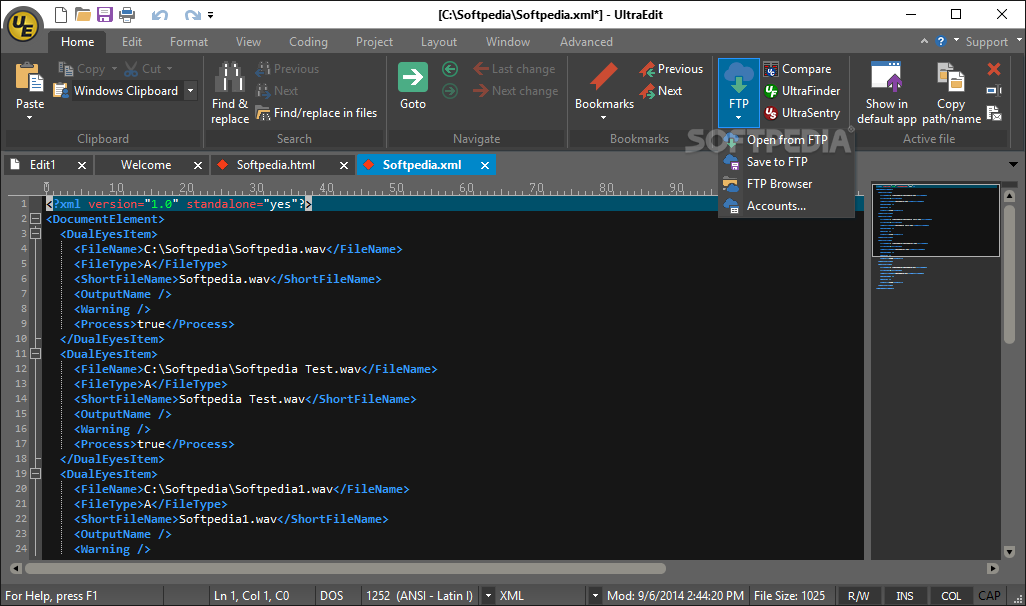The width and height of the screenshot is (1026, 606).
Task: Save file with the purple disk icon
Action: tap(105, 14)
